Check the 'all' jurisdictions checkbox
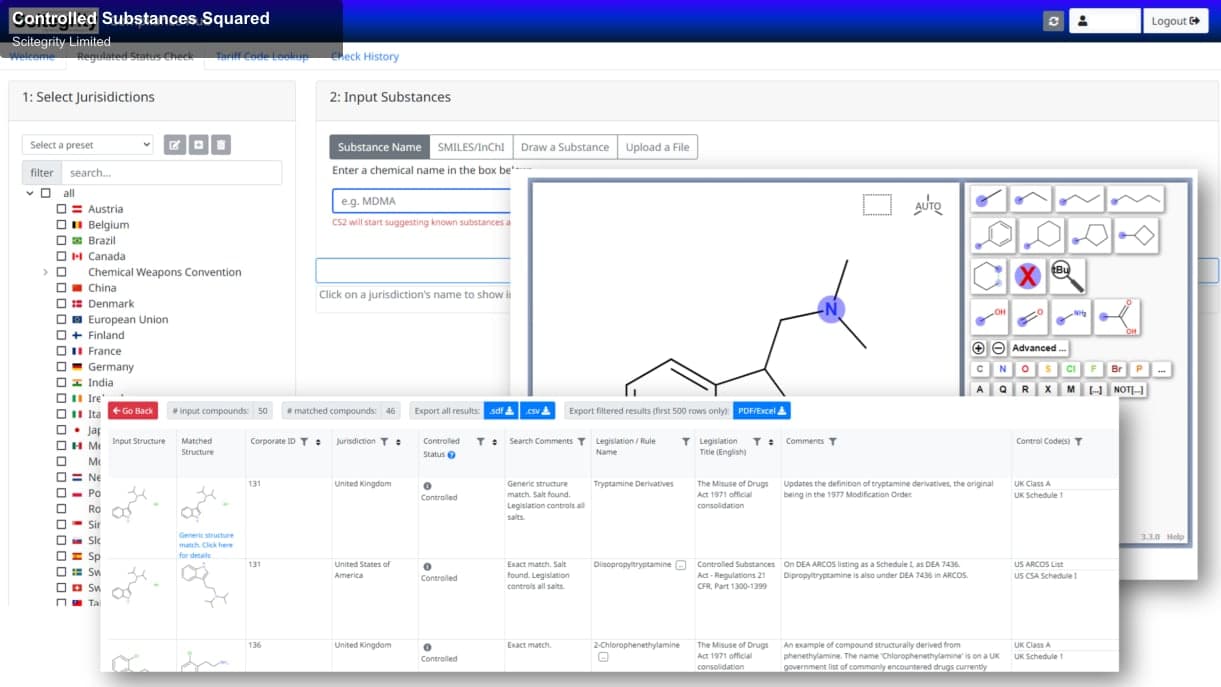The width and height of the screenshot is (1221, 687). click(46, 193)
